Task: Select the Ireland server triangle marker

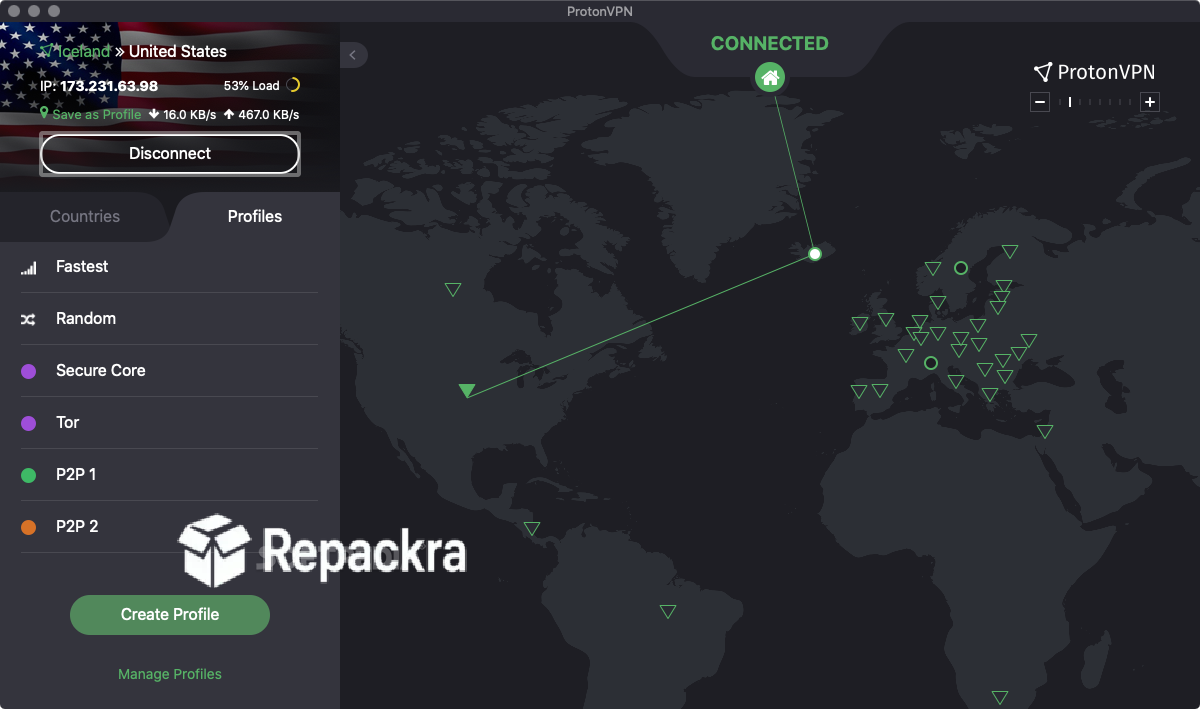Action: click(860, 323)
